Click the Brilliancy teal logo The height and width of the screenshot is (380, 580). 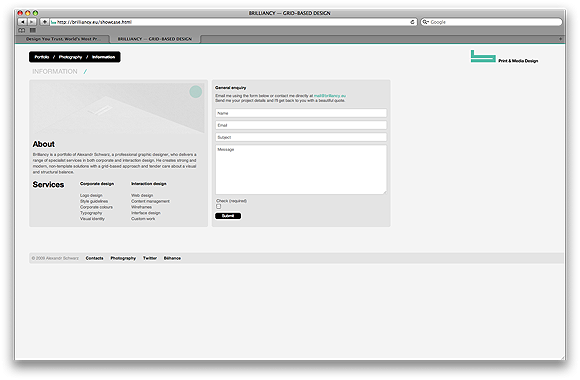pos(483,56)
